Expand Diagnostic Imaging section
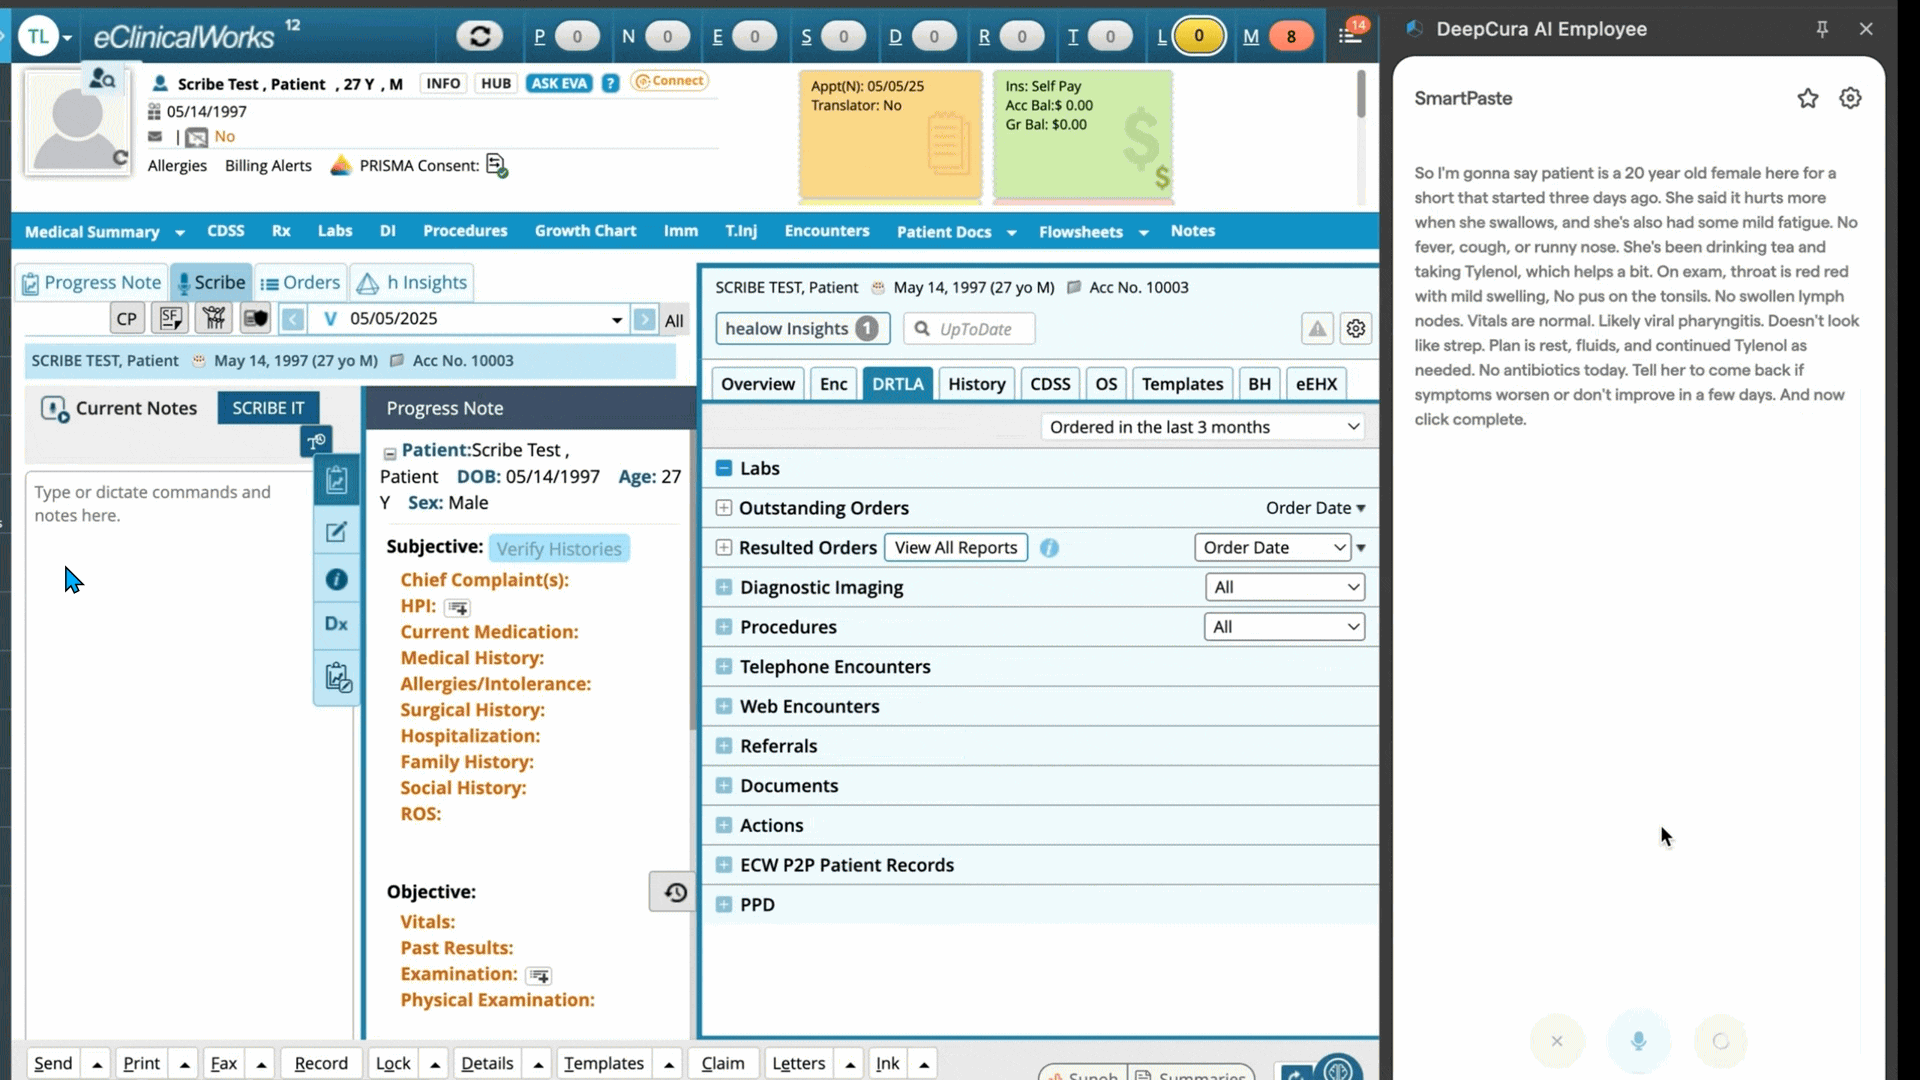This screenshot has width=1920, height=1080. [x=724, y=587]
